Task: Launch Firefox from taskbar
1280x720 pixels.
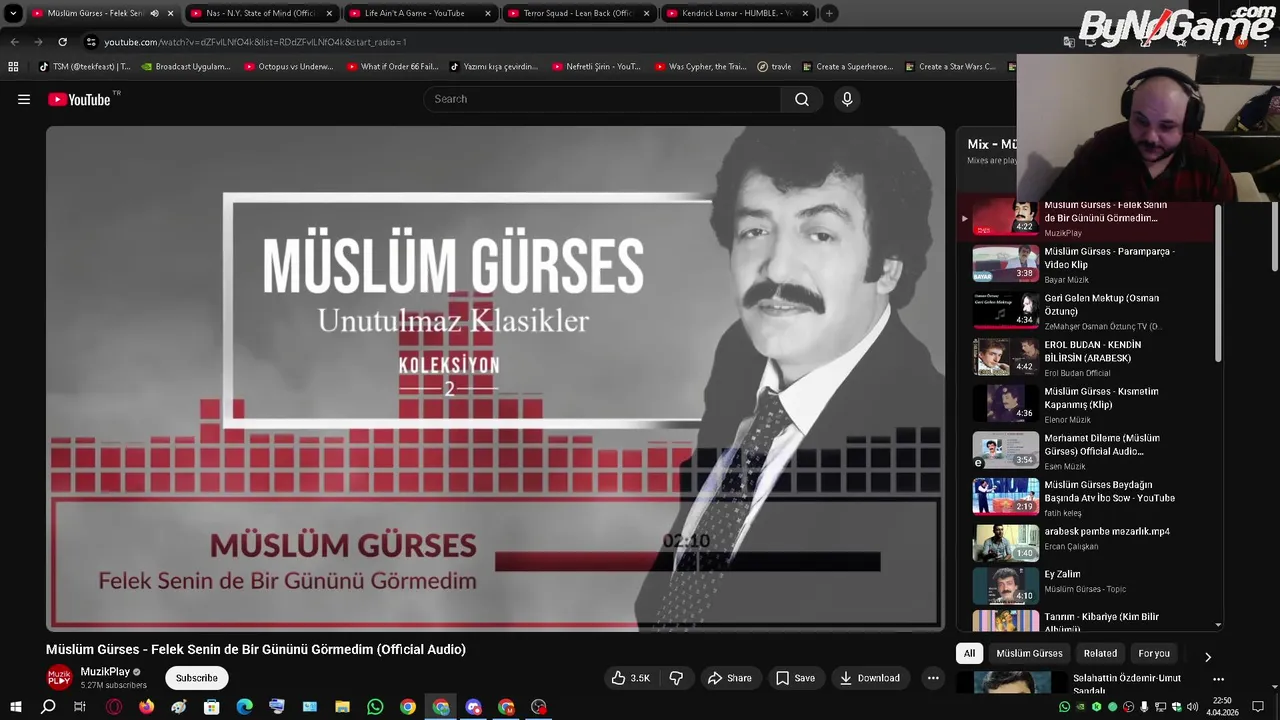Action: pos(146,707)
